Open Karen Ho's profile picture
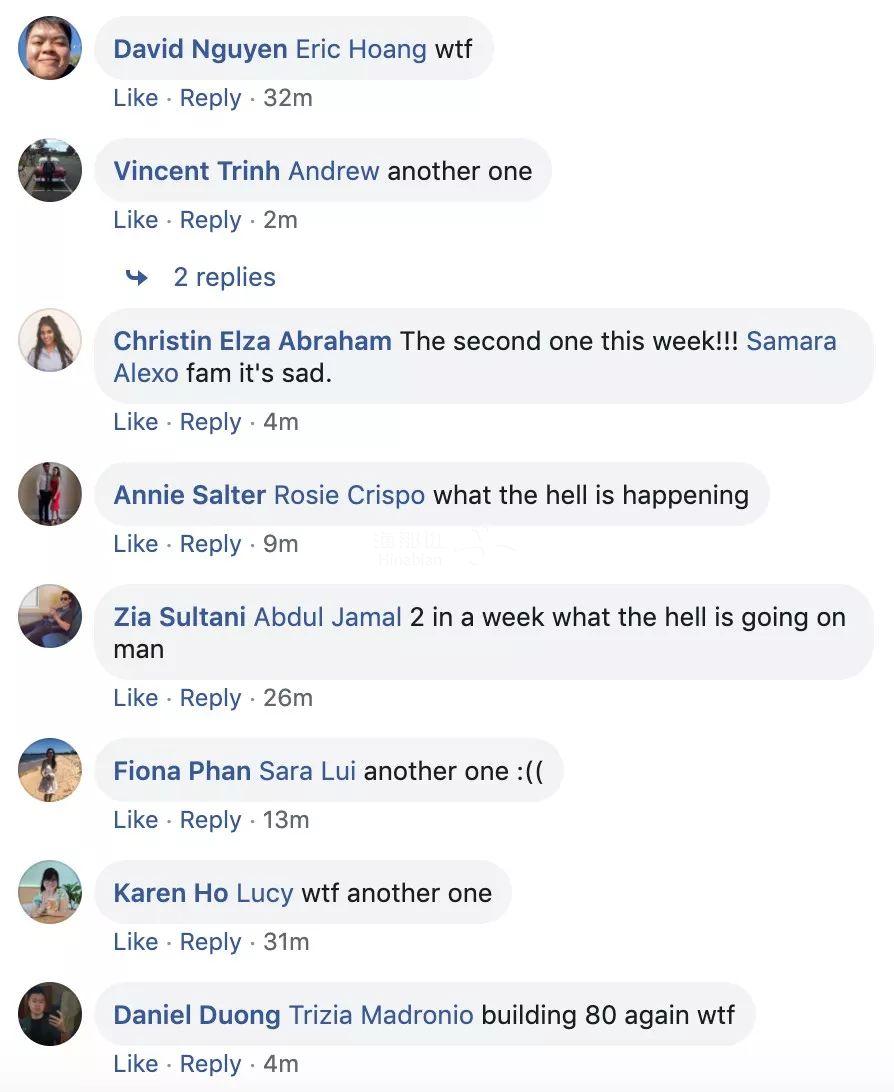The width and height of the screenshot is (894, 1092). click(x=50, y=892)
